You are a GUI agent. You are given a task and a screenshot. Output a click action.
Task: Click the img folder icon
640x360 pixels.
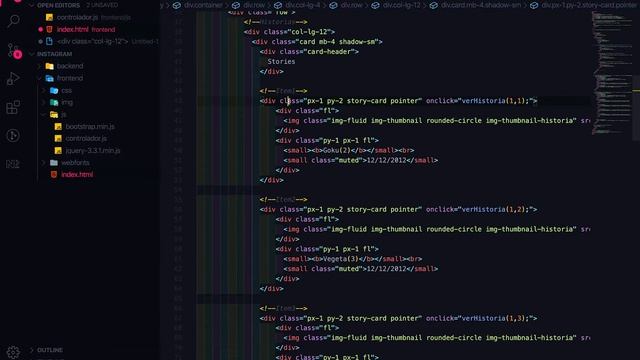(54, 102)
